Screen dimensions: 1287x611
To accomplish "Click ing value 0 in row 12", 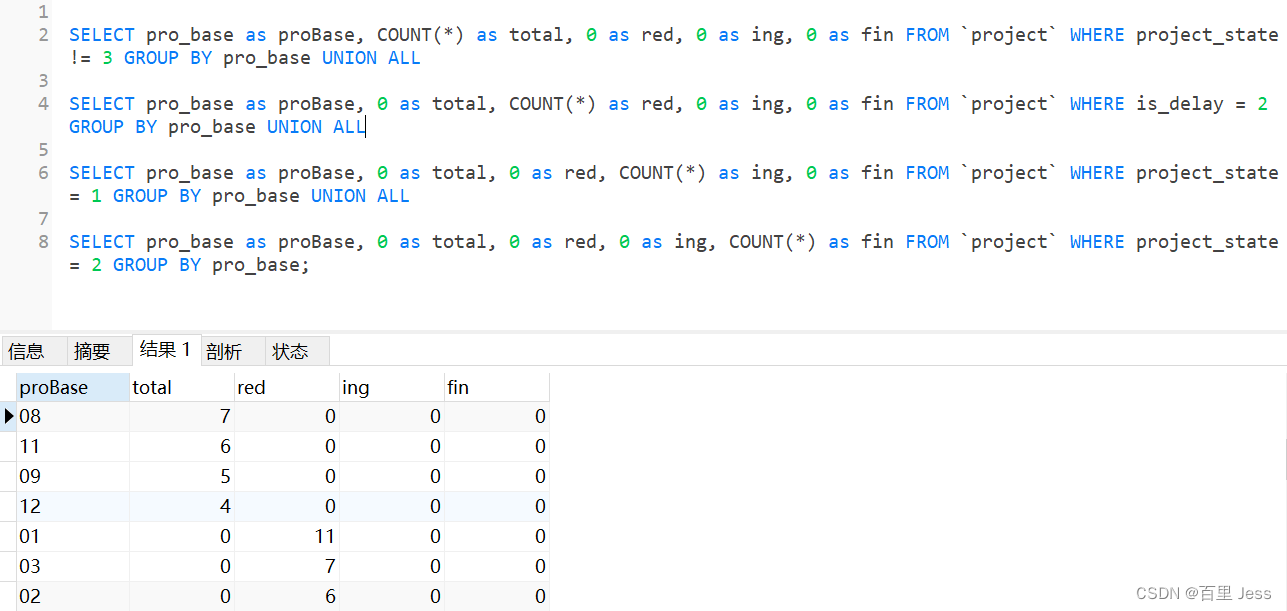I will (392, 506).
